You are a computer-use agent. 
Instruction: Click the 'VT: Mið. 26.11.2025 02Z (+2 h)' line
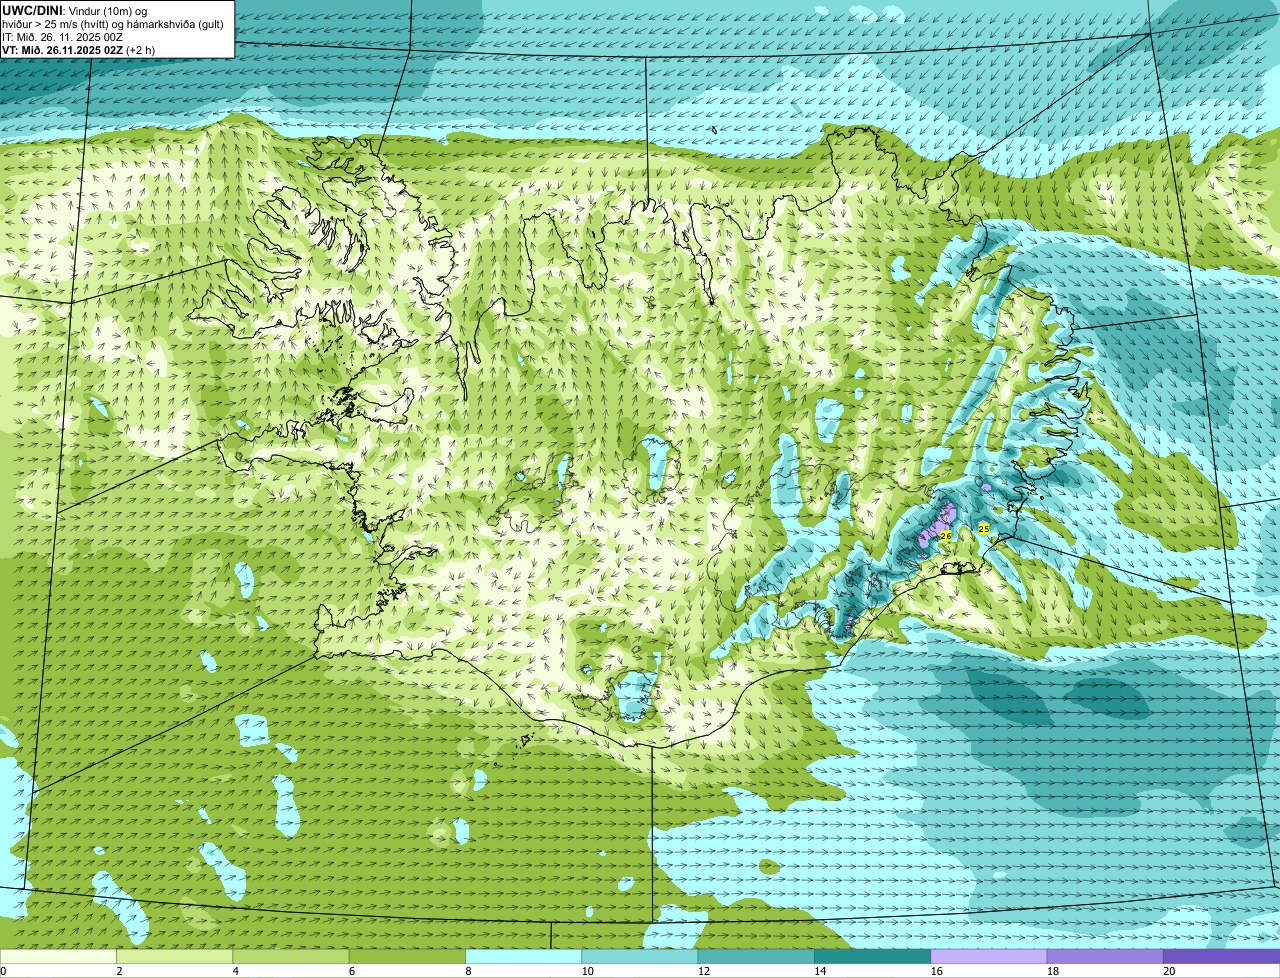click(x=78, y=50)
